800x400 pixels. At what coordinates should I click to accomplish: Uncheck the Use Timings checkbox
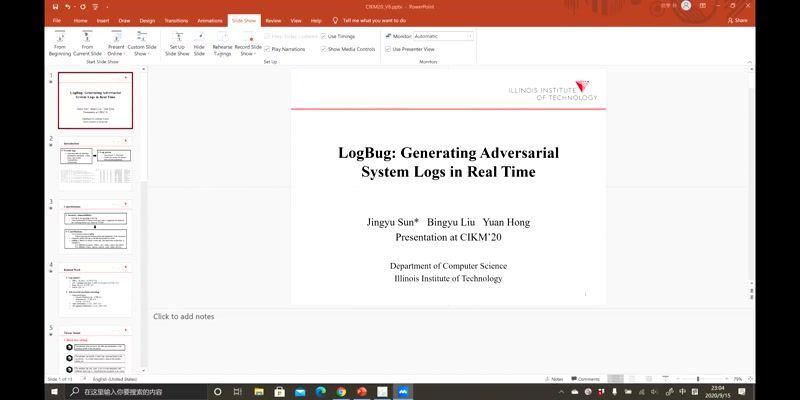point(324,36)
